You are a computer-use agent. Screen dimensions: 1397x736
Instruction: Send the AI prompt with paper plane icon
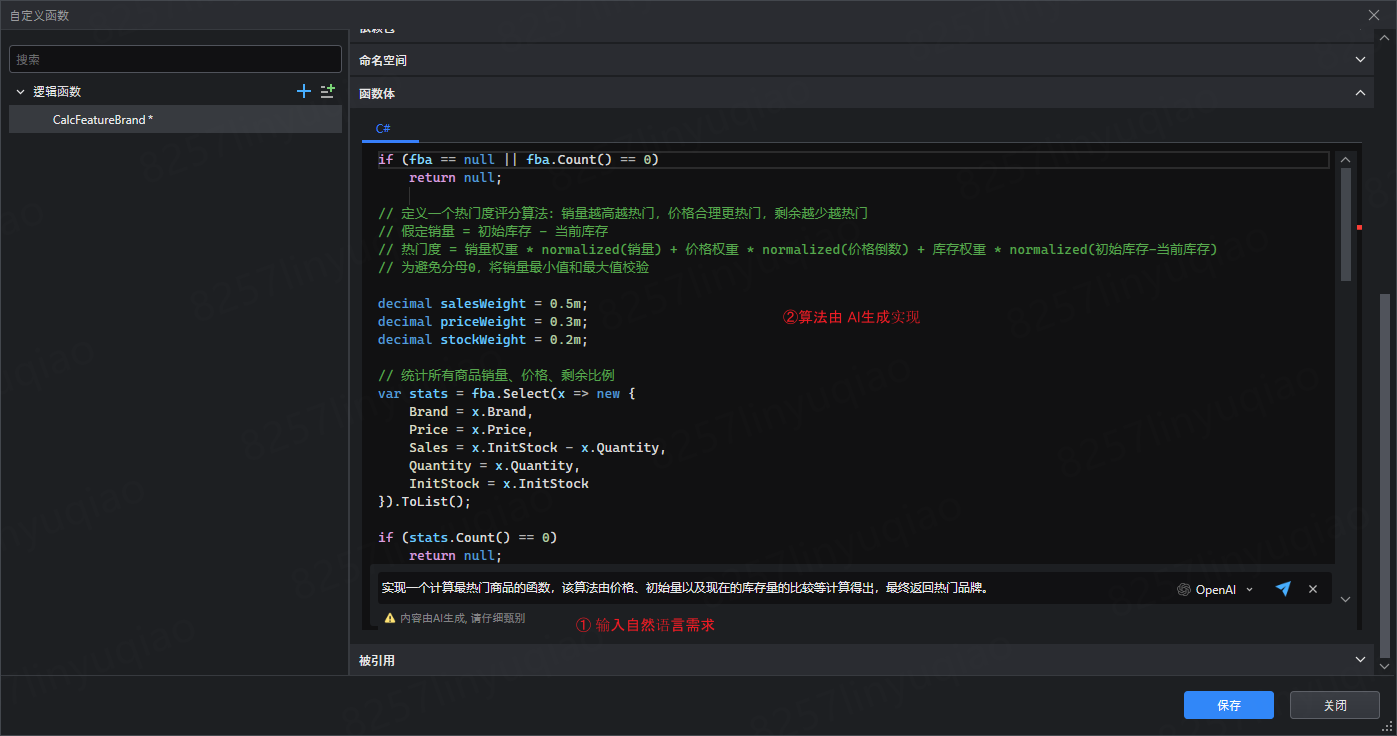pyautogui.click(x=1283, y=589)
